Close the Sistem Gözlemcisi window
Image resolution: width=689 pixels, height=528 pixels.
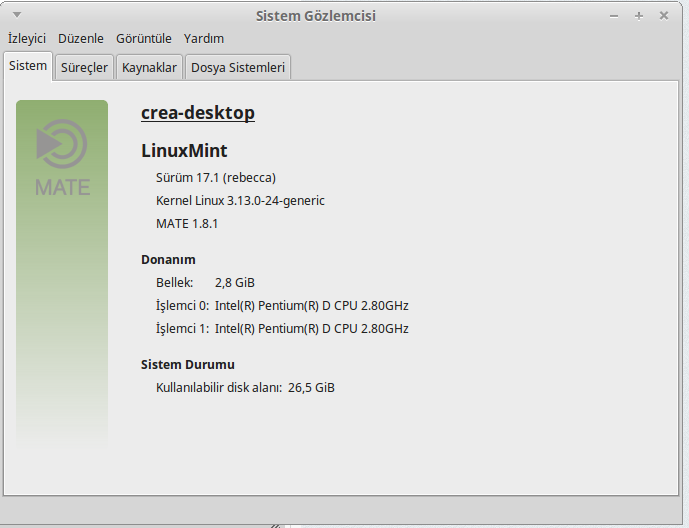[664, 16]
